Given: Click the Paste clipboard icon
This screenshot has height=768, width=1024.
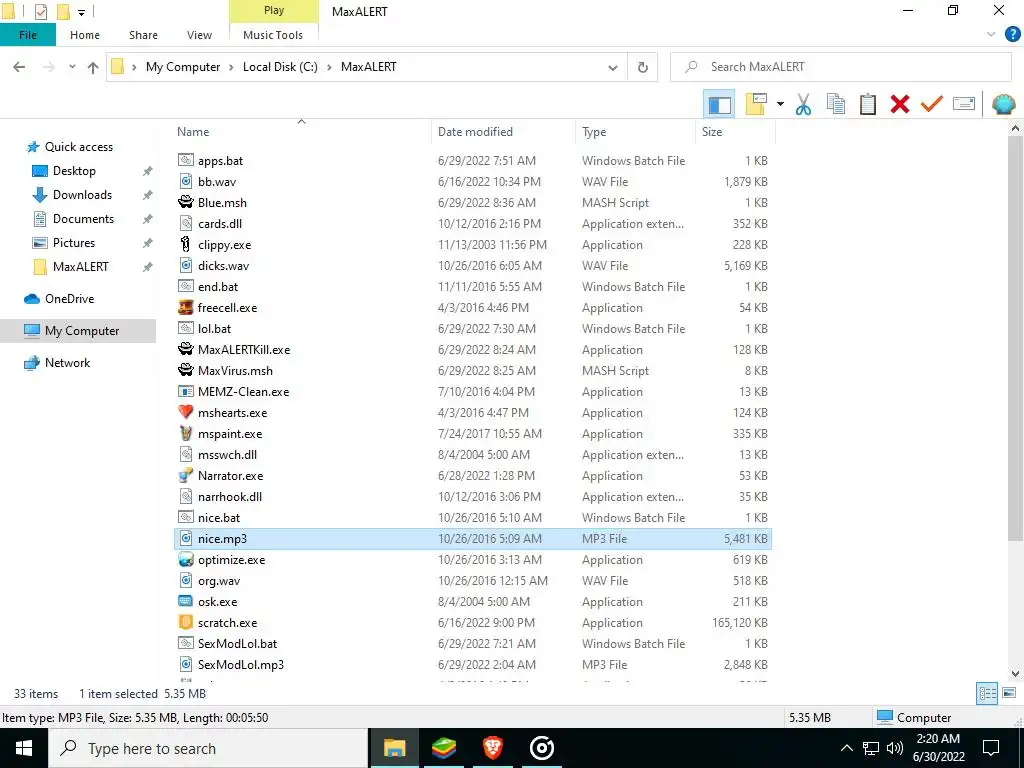Looking at the screenshot, I should [868, 104].
